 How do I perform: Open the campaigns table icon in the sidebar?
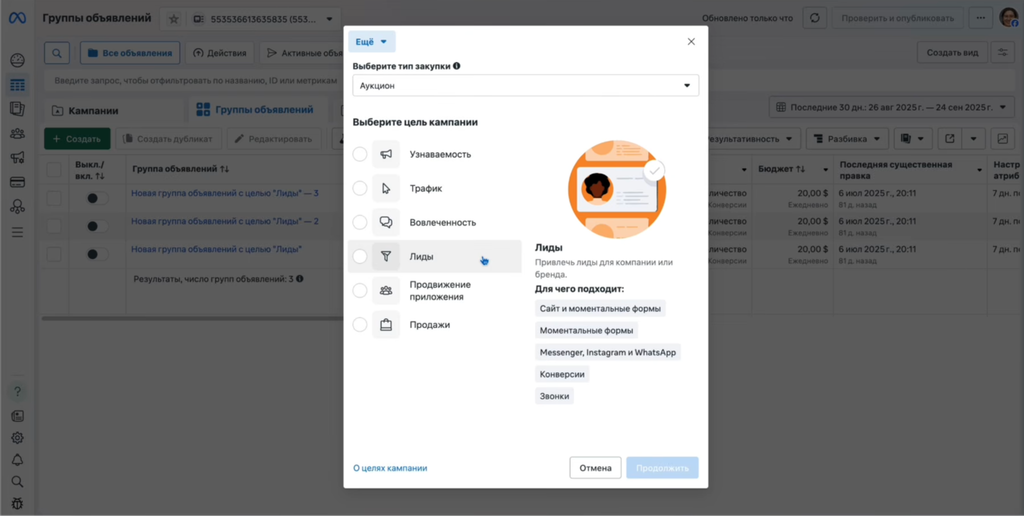point(18,85)
